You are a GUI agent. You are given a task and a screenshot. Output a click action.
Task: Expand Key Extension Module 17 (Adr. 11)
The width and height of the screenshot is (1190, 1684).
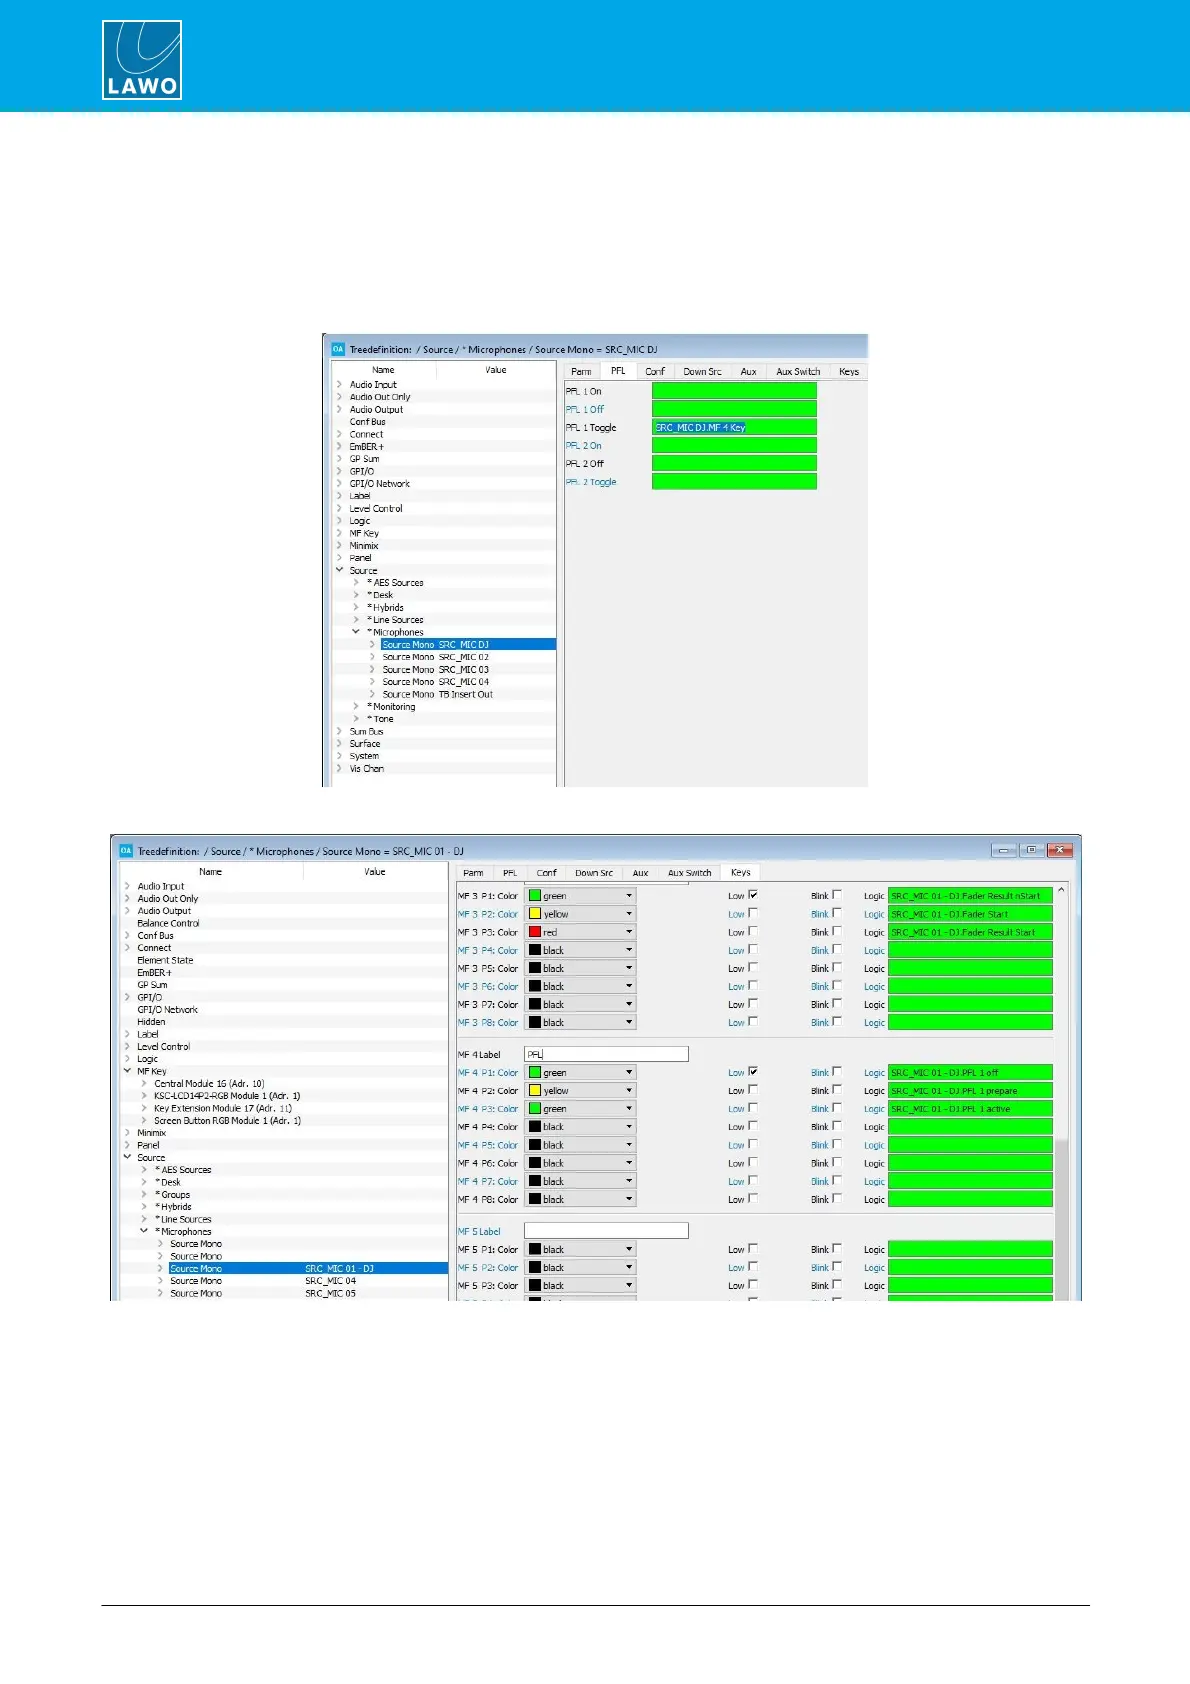[x=144, y=1108]
